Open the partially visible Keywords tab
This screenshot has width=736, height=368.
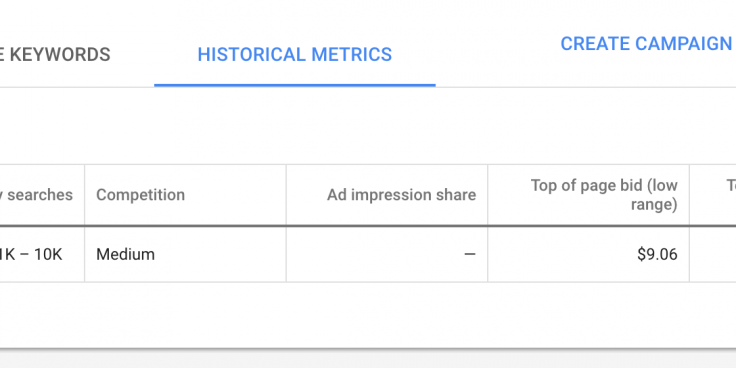[55, 54]
